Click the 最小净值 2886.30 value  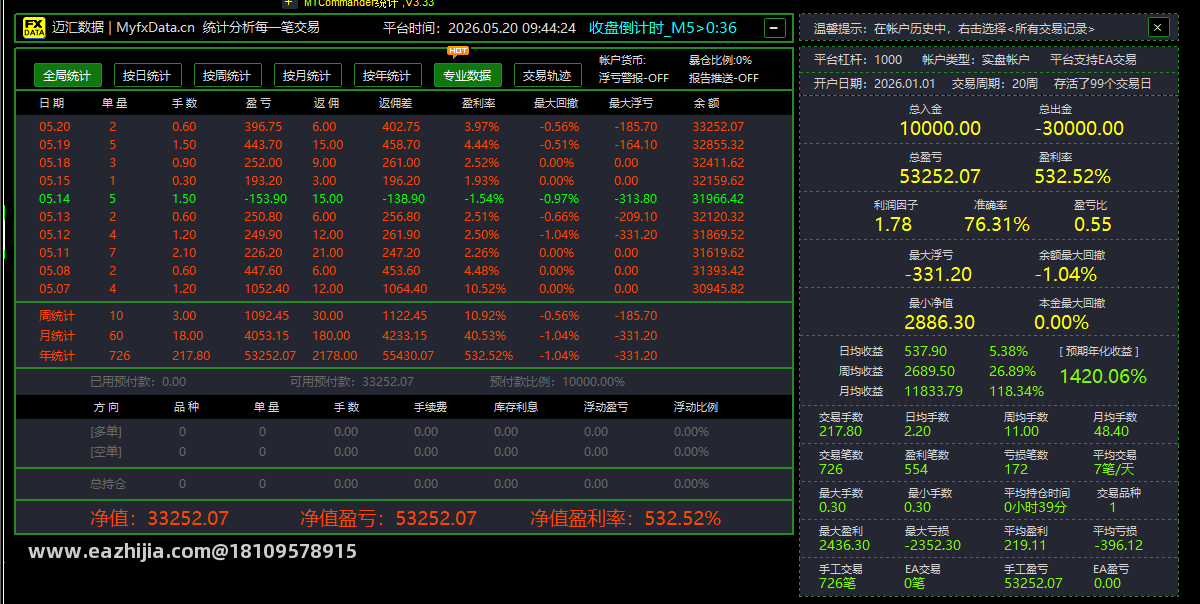click(x=939, y=322)
